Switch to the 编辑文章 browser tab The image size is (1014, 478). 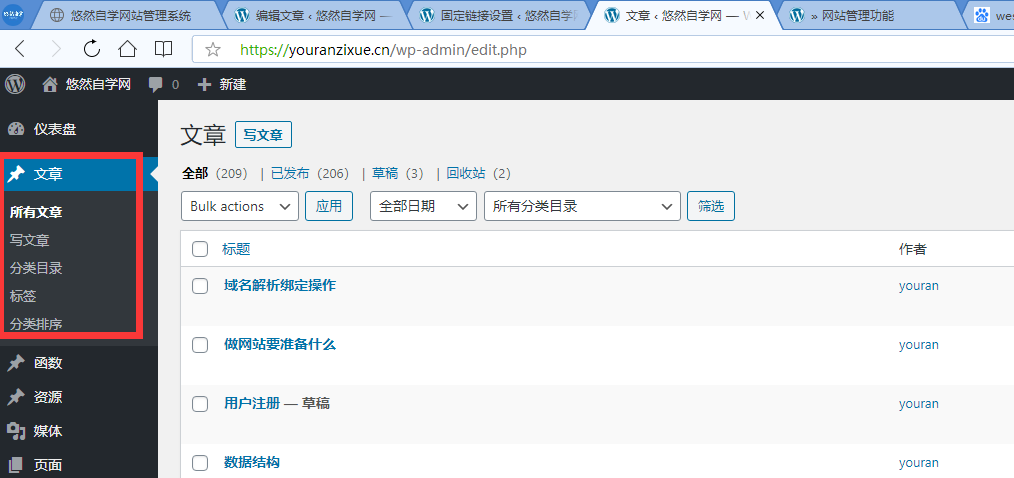pyautogui.click(x=314, y=16)
